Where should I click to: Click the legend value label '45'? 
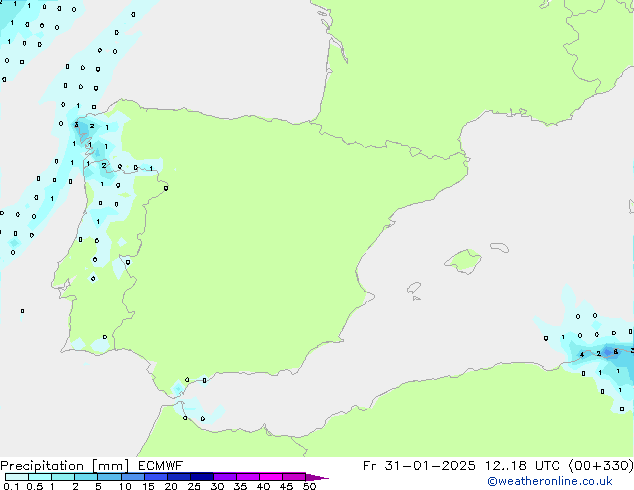pyautogui.click(x=286, y=486)
